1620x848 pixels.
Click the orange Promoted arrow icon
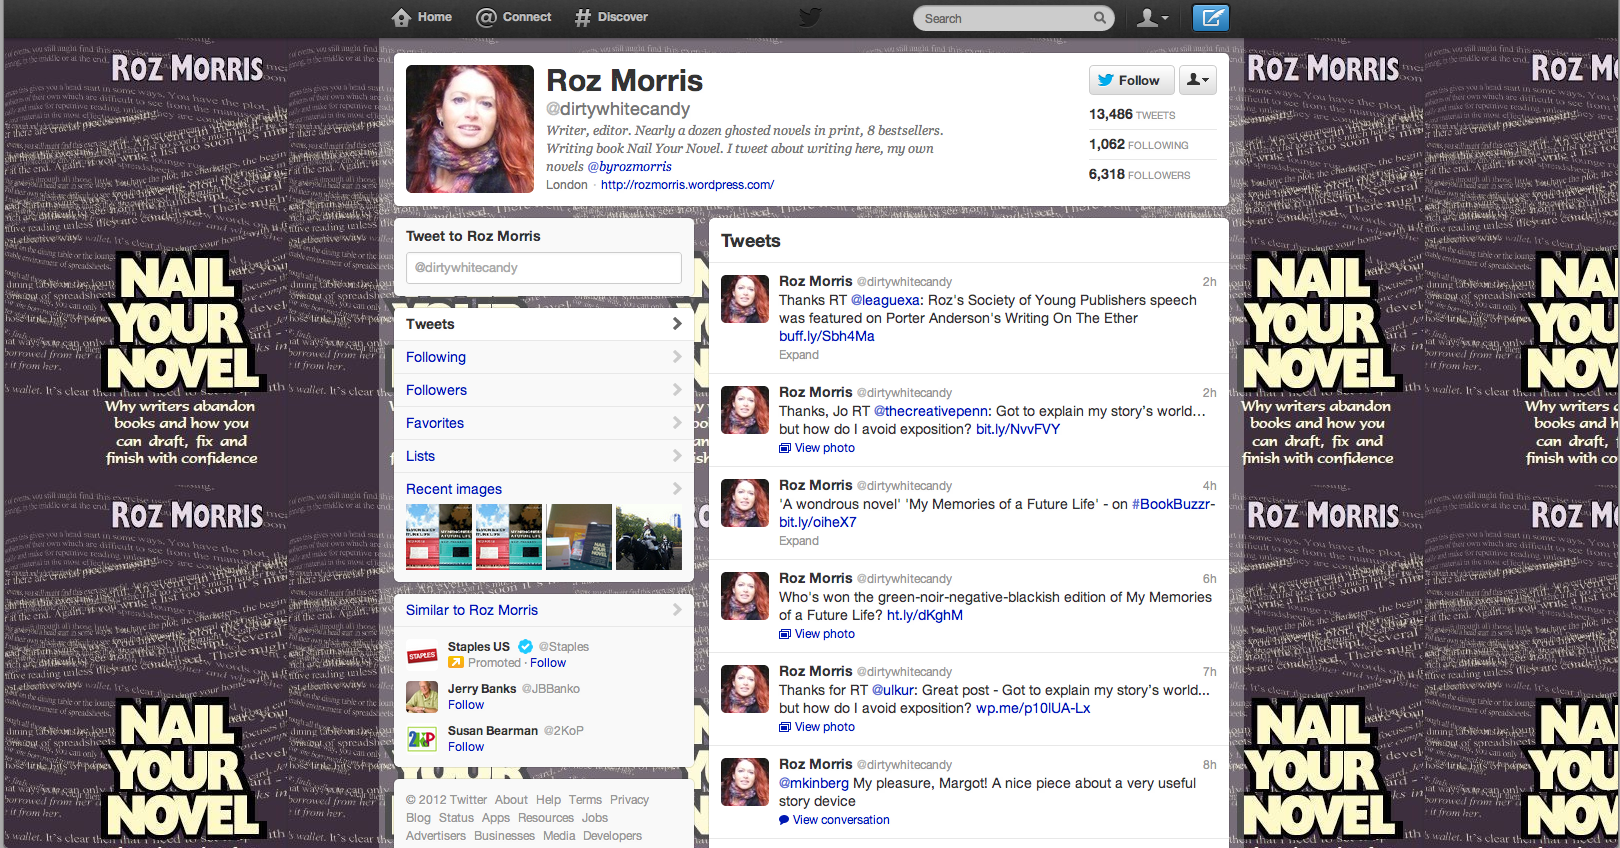456,663
